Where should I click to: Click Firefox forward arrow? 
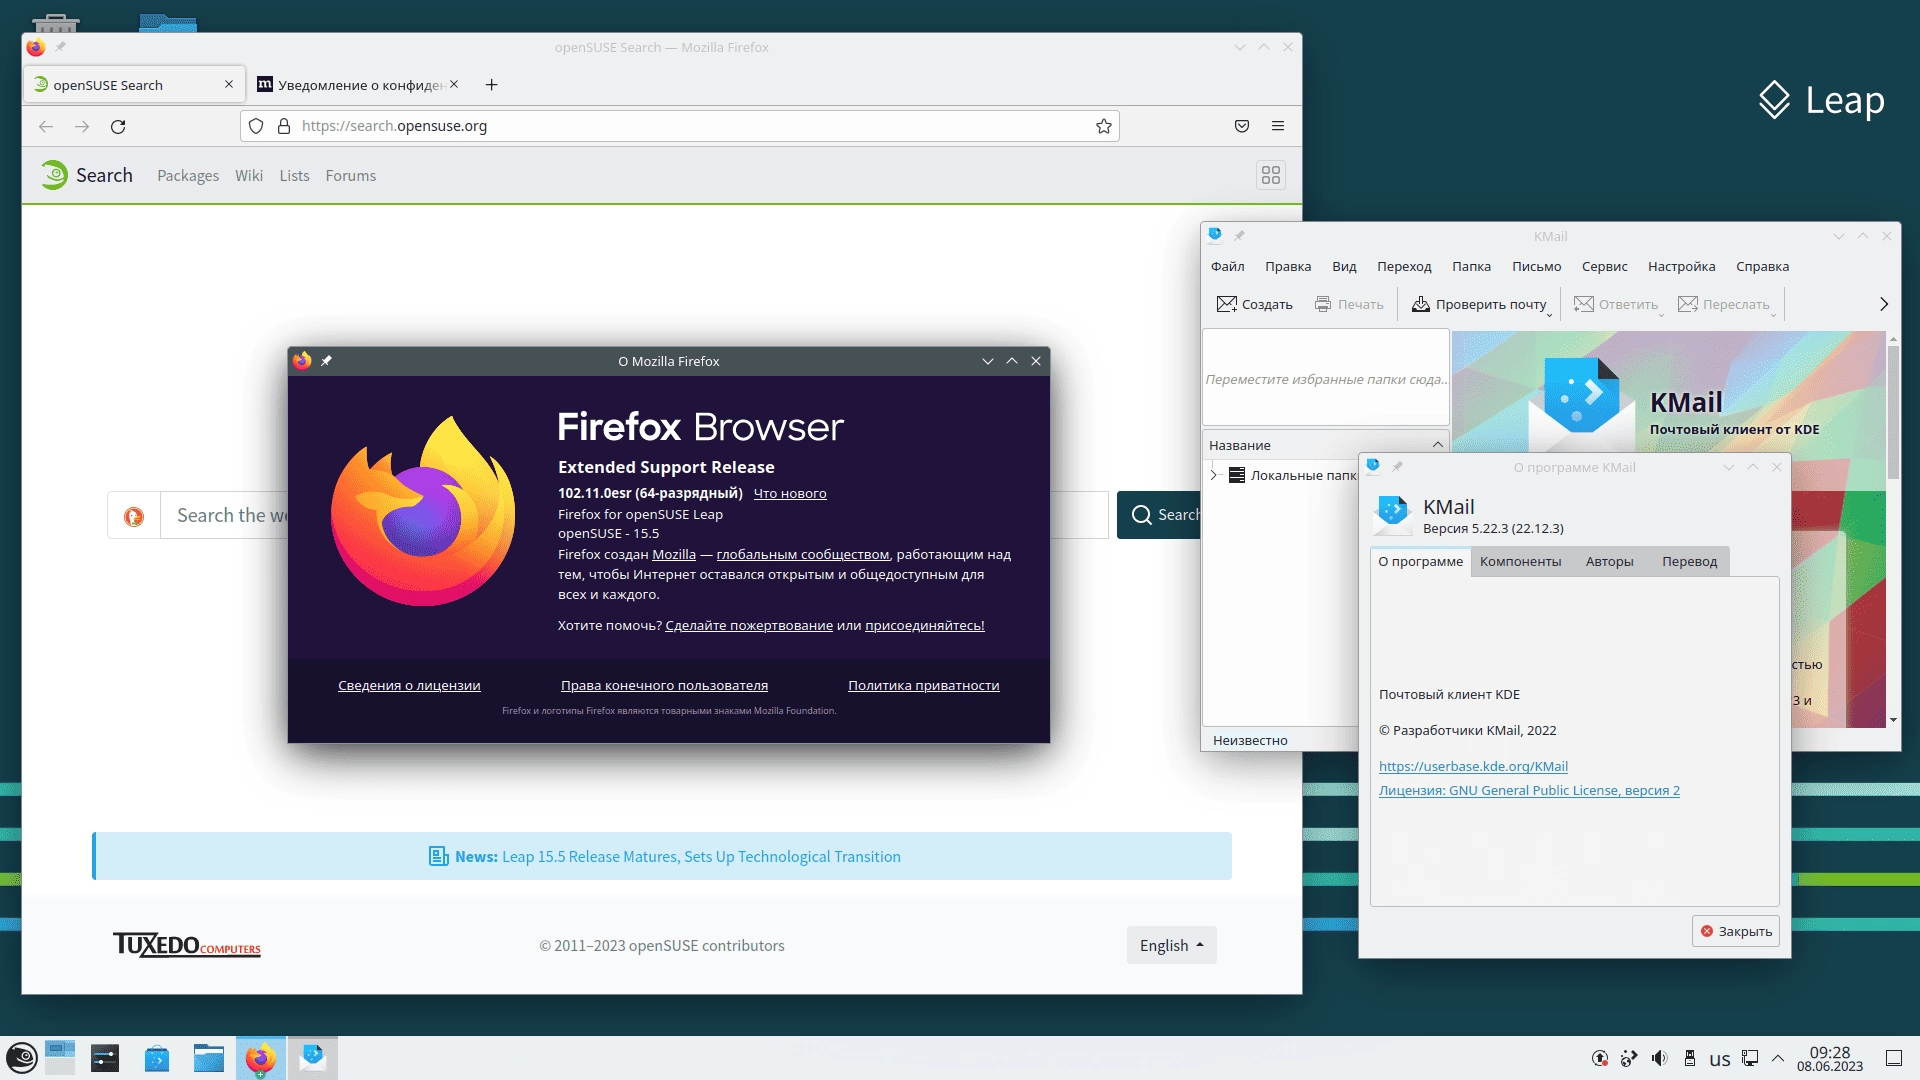coord(82,126)
